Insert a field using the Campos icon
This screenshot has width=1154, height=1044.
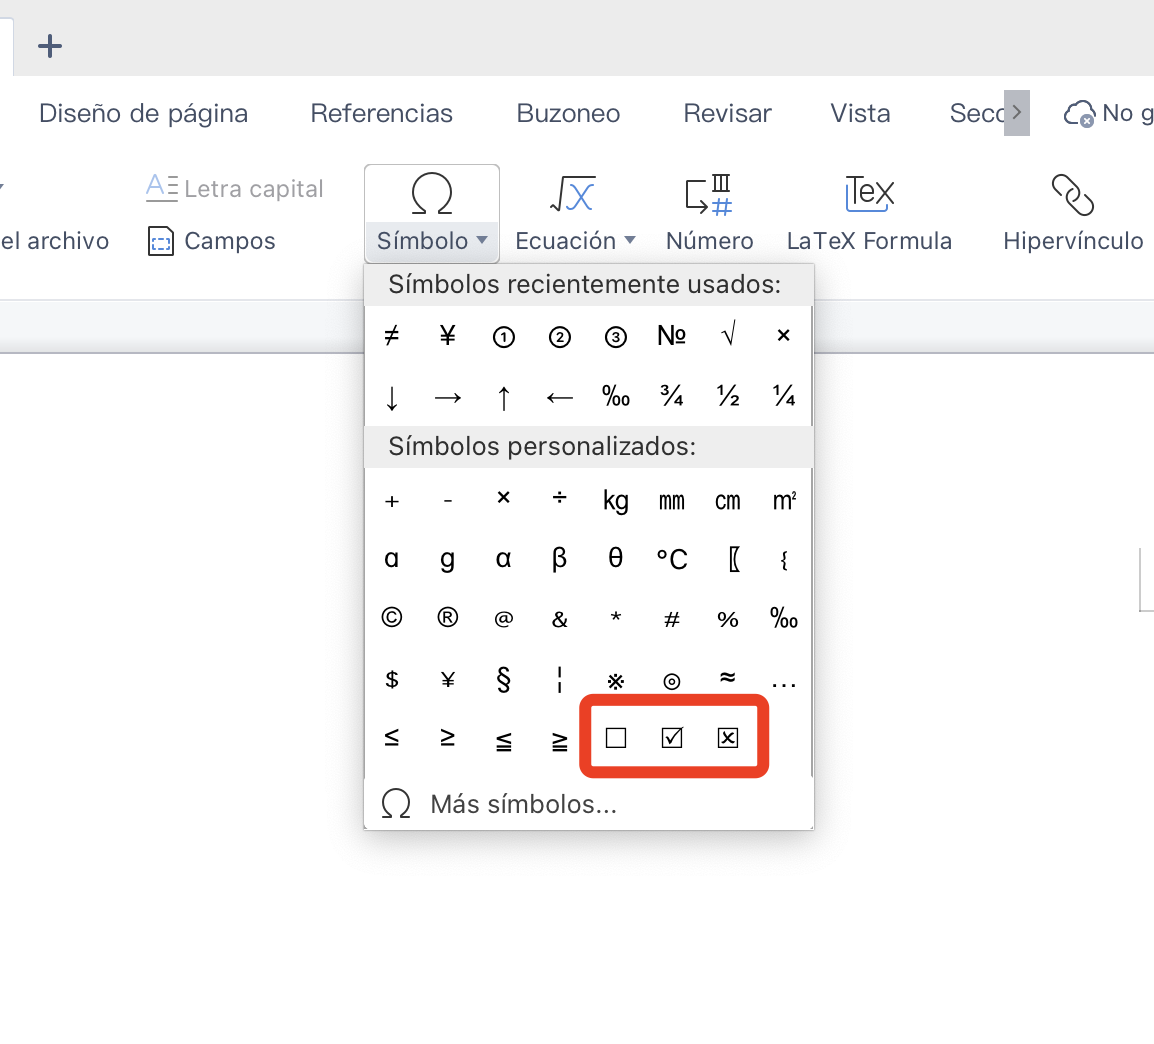(161, 241)
